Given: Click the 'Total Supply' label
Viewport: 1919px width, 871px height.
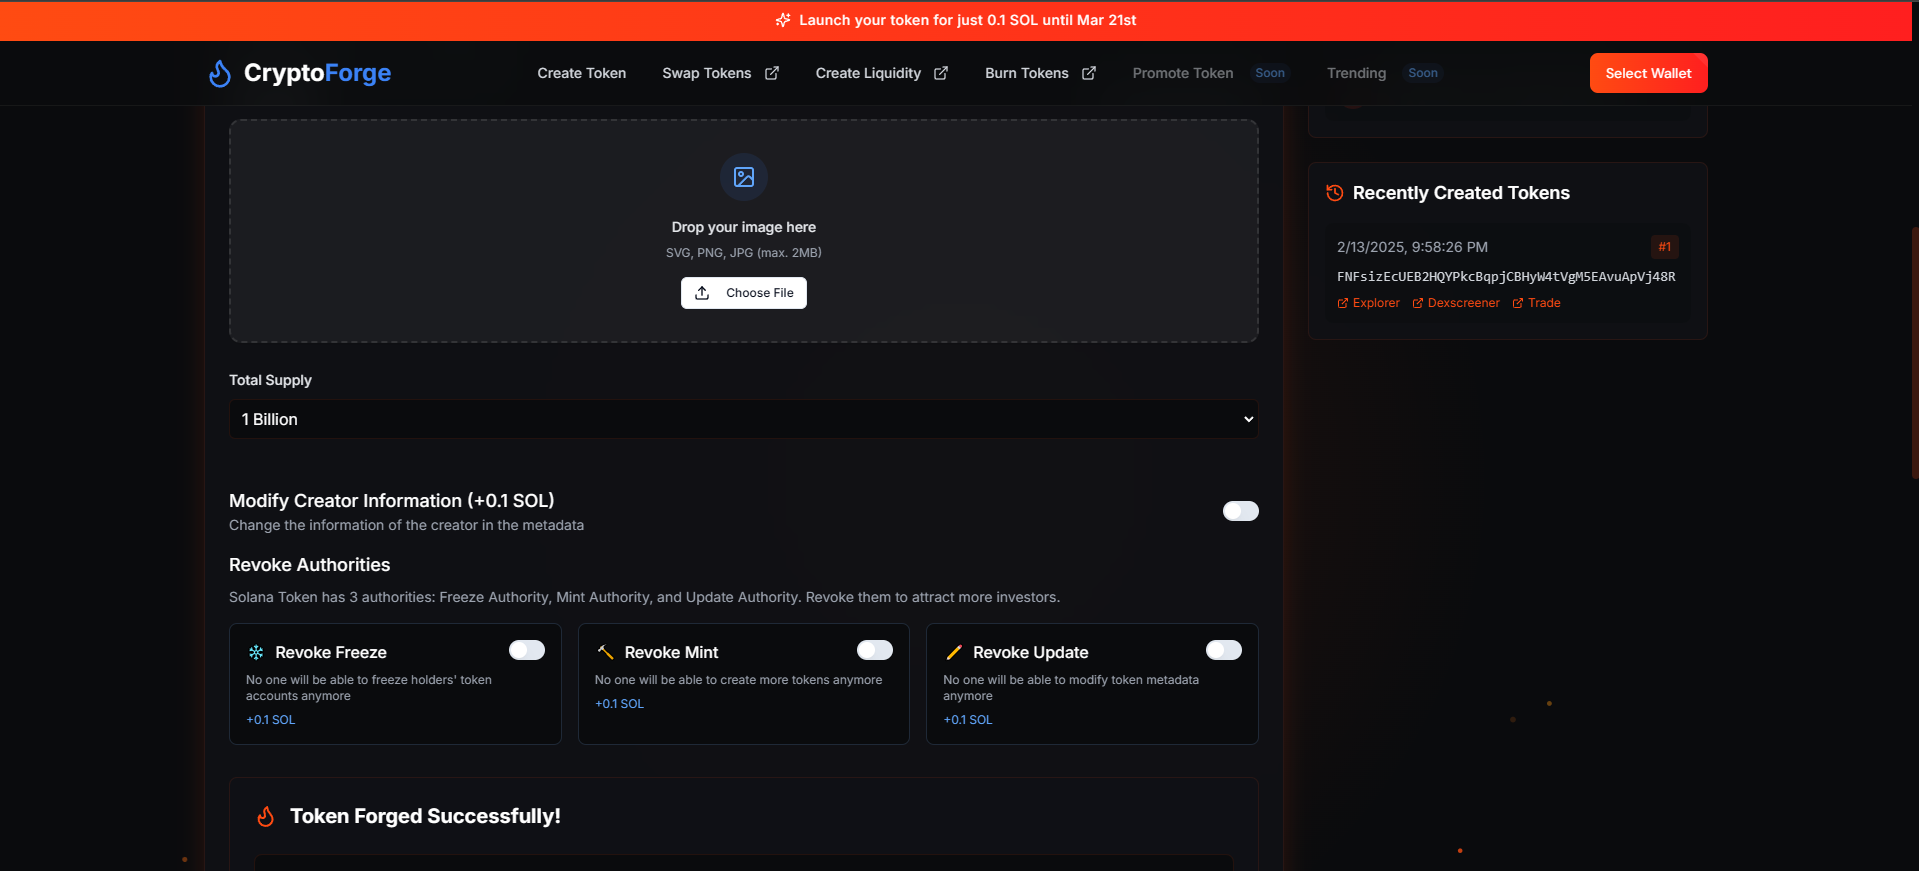Looking at the screenshot, I should [270, 380].
